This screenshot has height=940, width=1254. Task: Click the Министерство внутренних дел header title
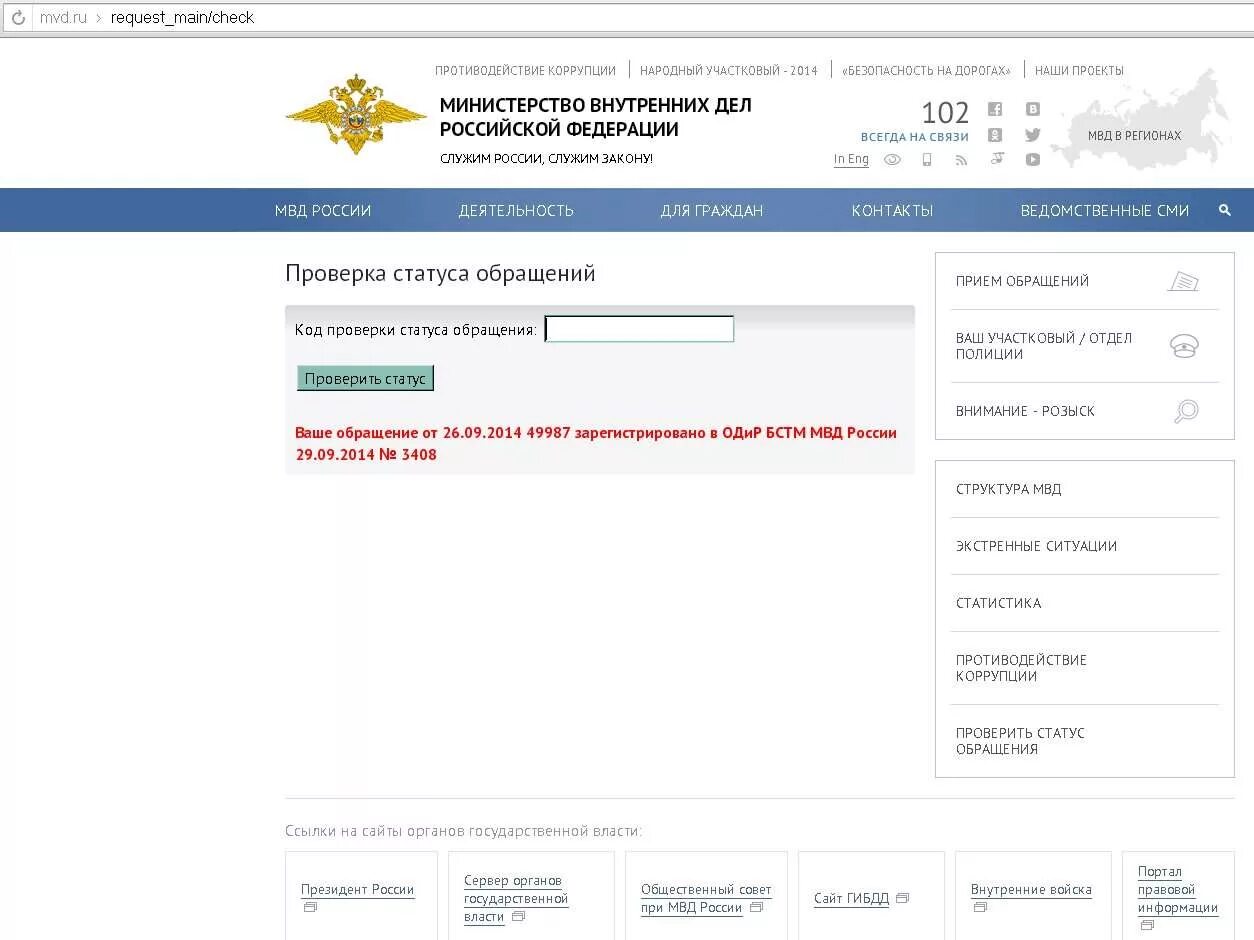click(x=596, y=117)
